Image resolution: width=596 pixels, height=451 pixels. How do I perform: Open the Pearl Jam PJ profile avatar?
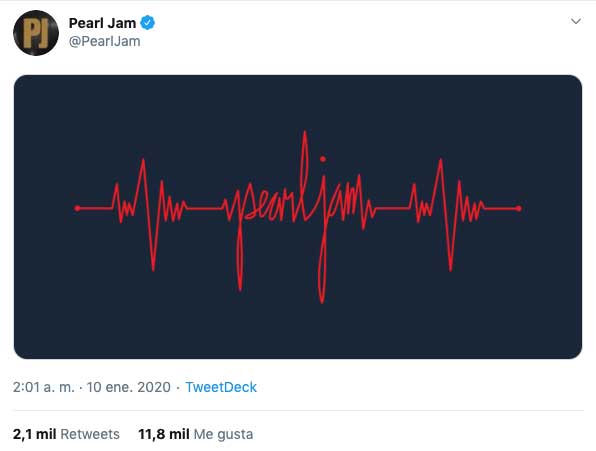(x=36, y=33)
